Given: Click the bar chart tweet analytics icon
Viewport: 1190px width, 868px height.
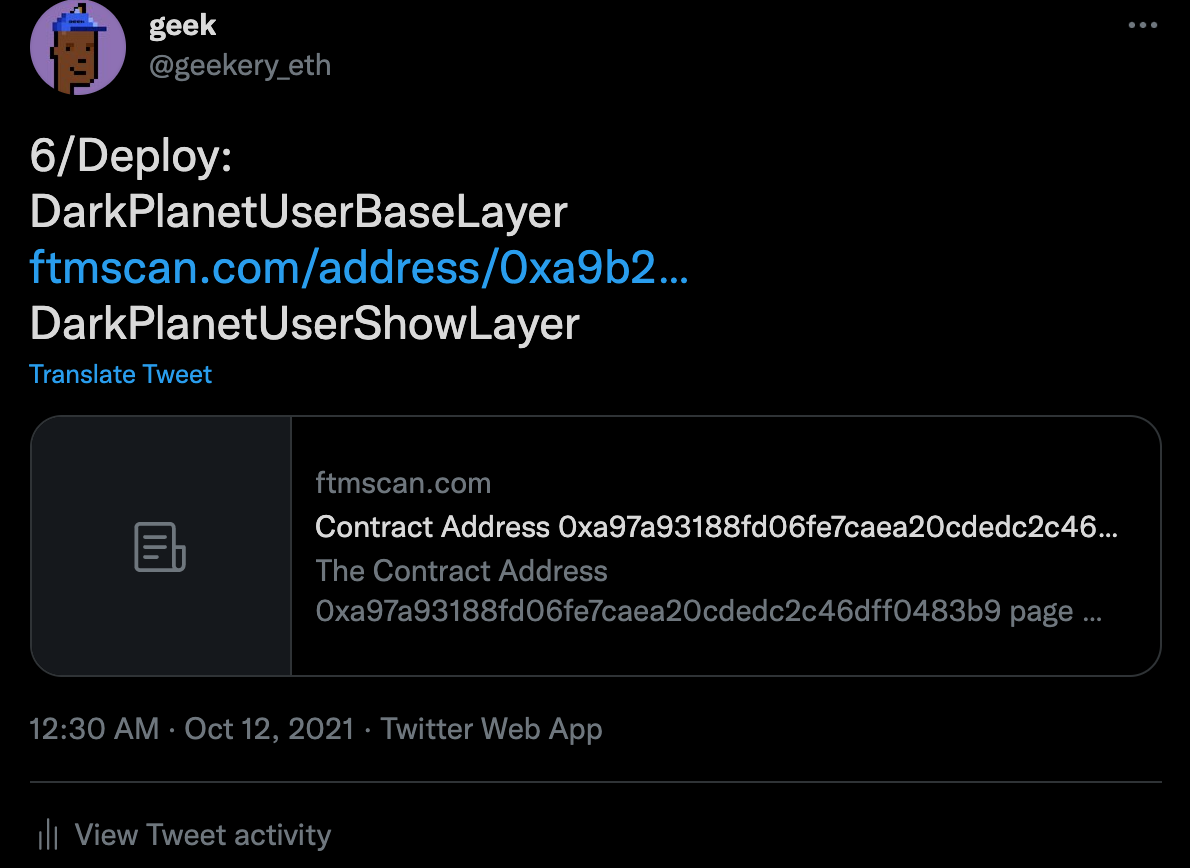Looking at the screenshot, I should [x=48, y=835].
